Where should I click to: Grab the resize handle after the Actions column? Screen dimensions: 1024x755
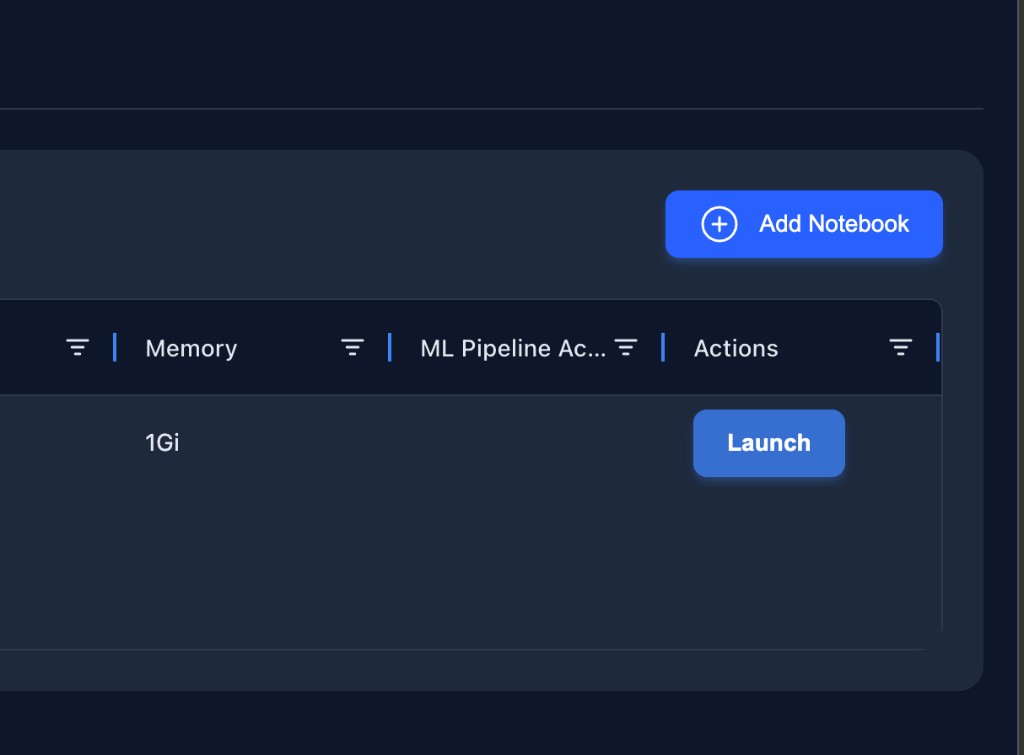point(937,347)
